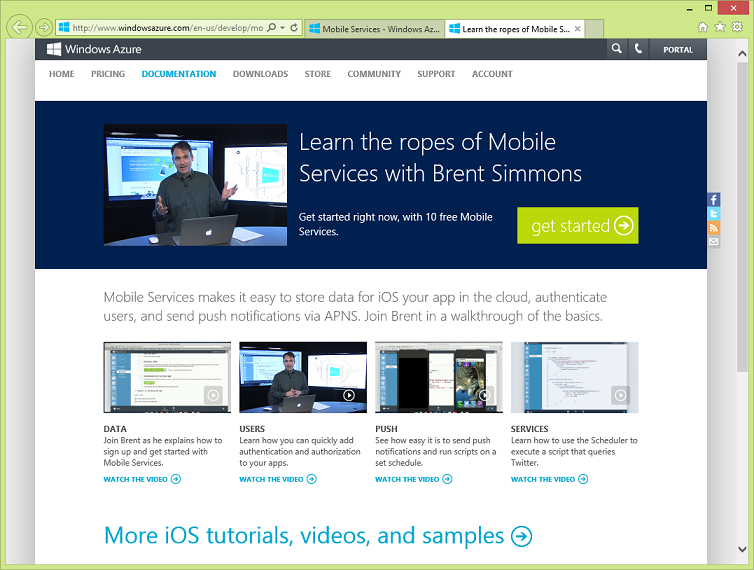Click the USERS section heading
Viewport: 754px width, 570px height.
coord(252,429)
